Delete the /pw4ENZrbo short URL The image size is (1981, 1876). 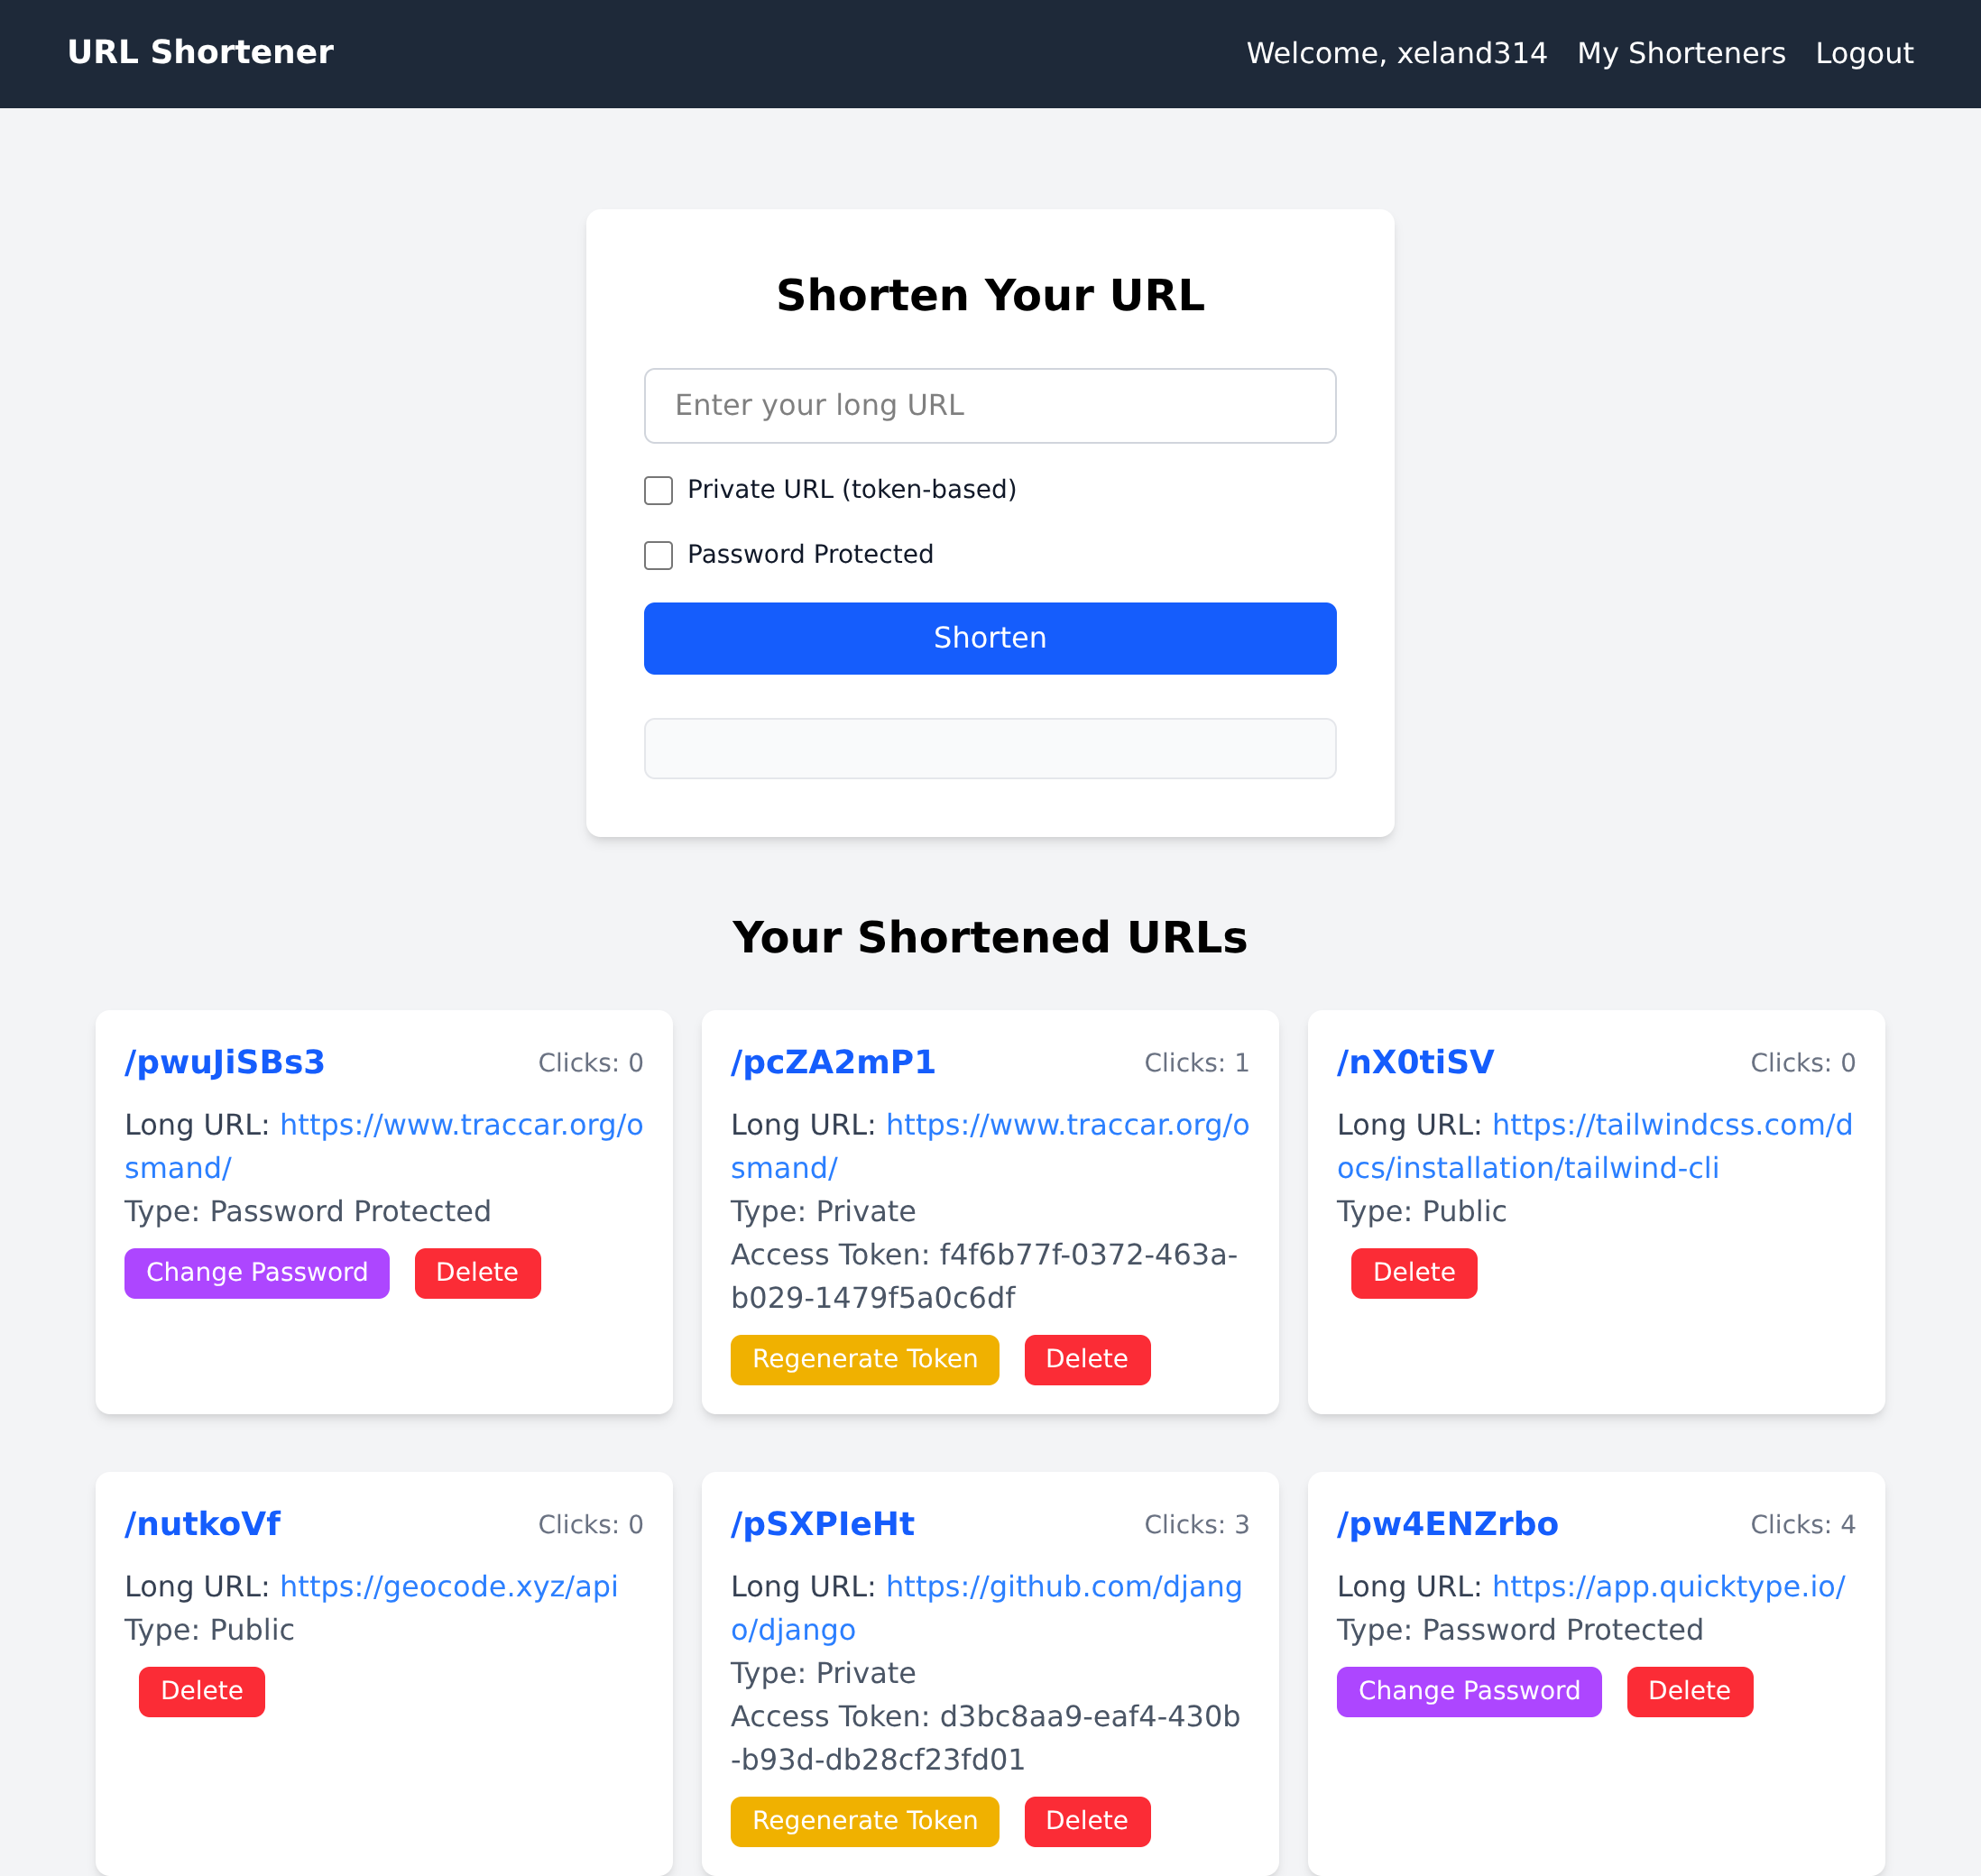pyautogui.click(x=1690, y=1692)
